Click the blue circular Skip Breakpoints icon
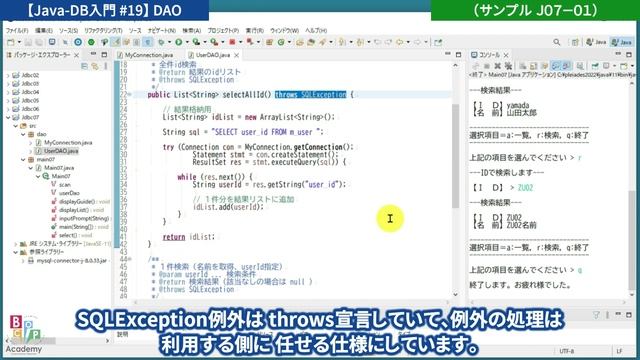This screenshot has height=360, width=640. (x=78, y=42)
